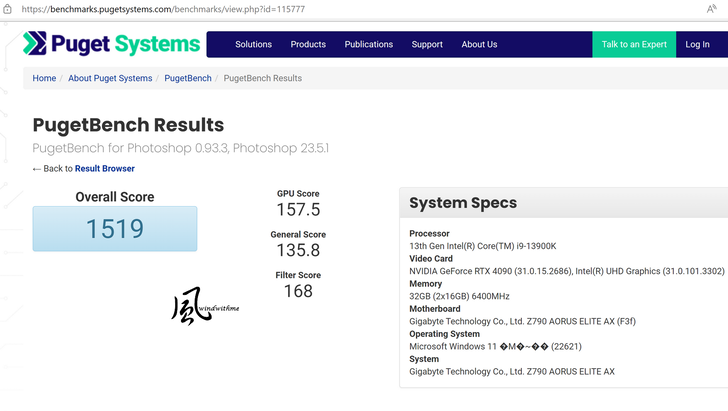
Task: Click the Log In button
Action: tap(697, 44)
